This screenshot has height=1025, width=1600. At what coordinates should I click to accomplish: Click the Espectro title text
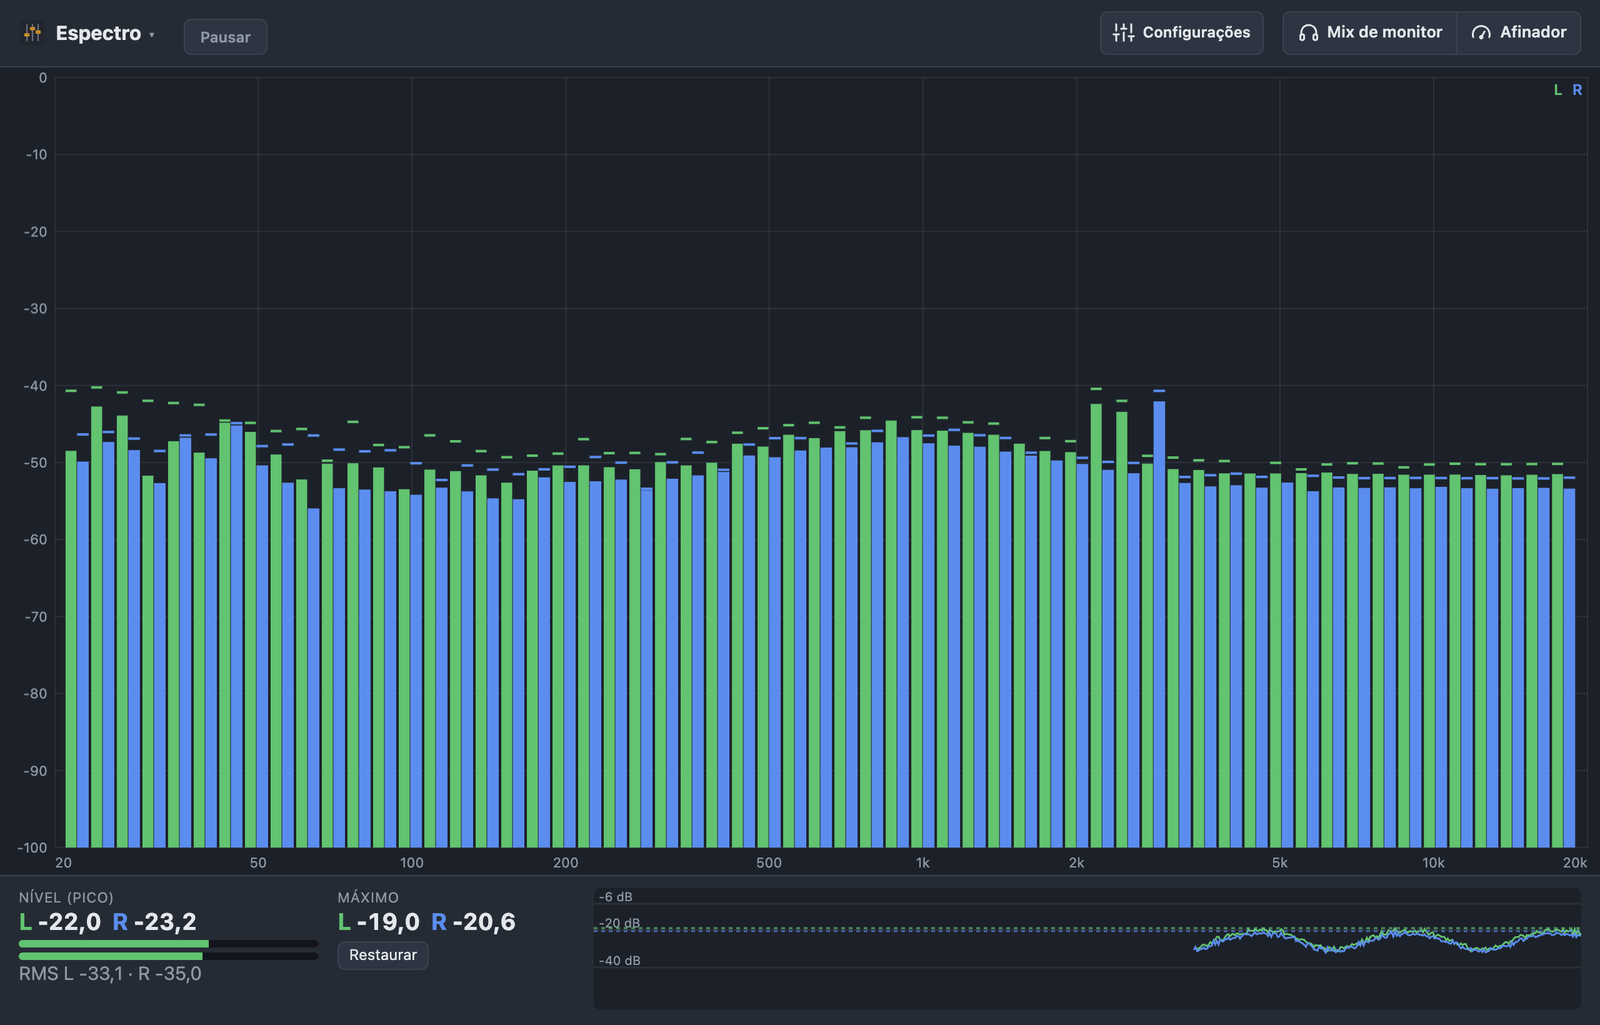98,33
